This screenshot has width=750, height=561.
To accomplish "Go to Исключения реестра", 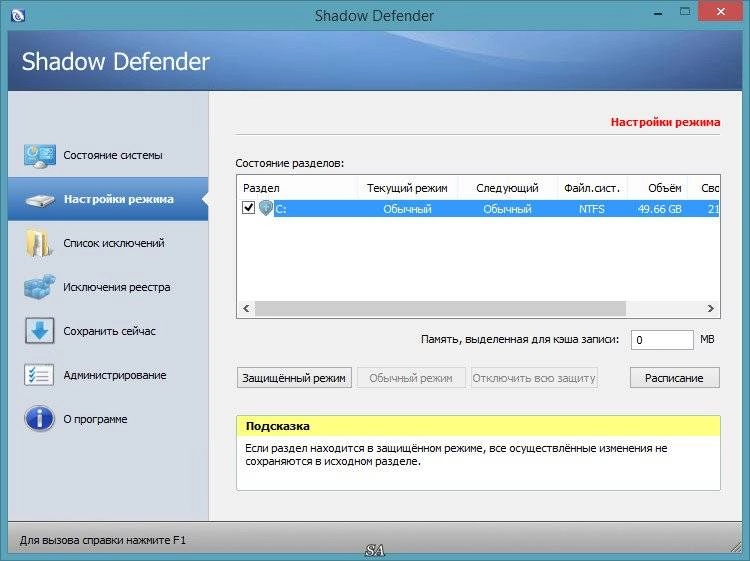I will [108, 287].
